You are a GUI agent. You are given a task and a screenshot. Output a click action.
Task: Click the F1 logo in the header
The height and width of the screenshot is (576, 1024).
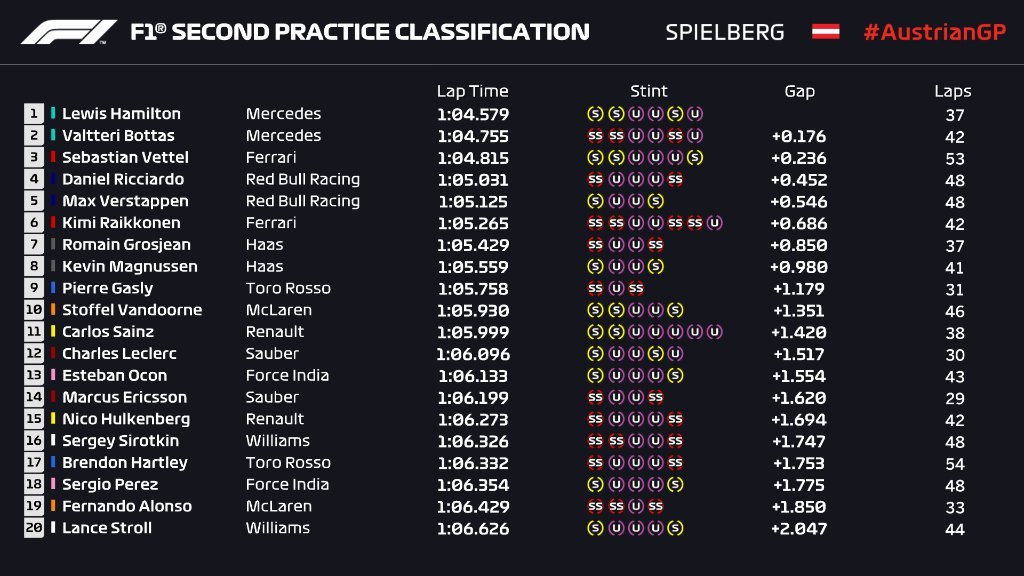click(x=70, y=32)
